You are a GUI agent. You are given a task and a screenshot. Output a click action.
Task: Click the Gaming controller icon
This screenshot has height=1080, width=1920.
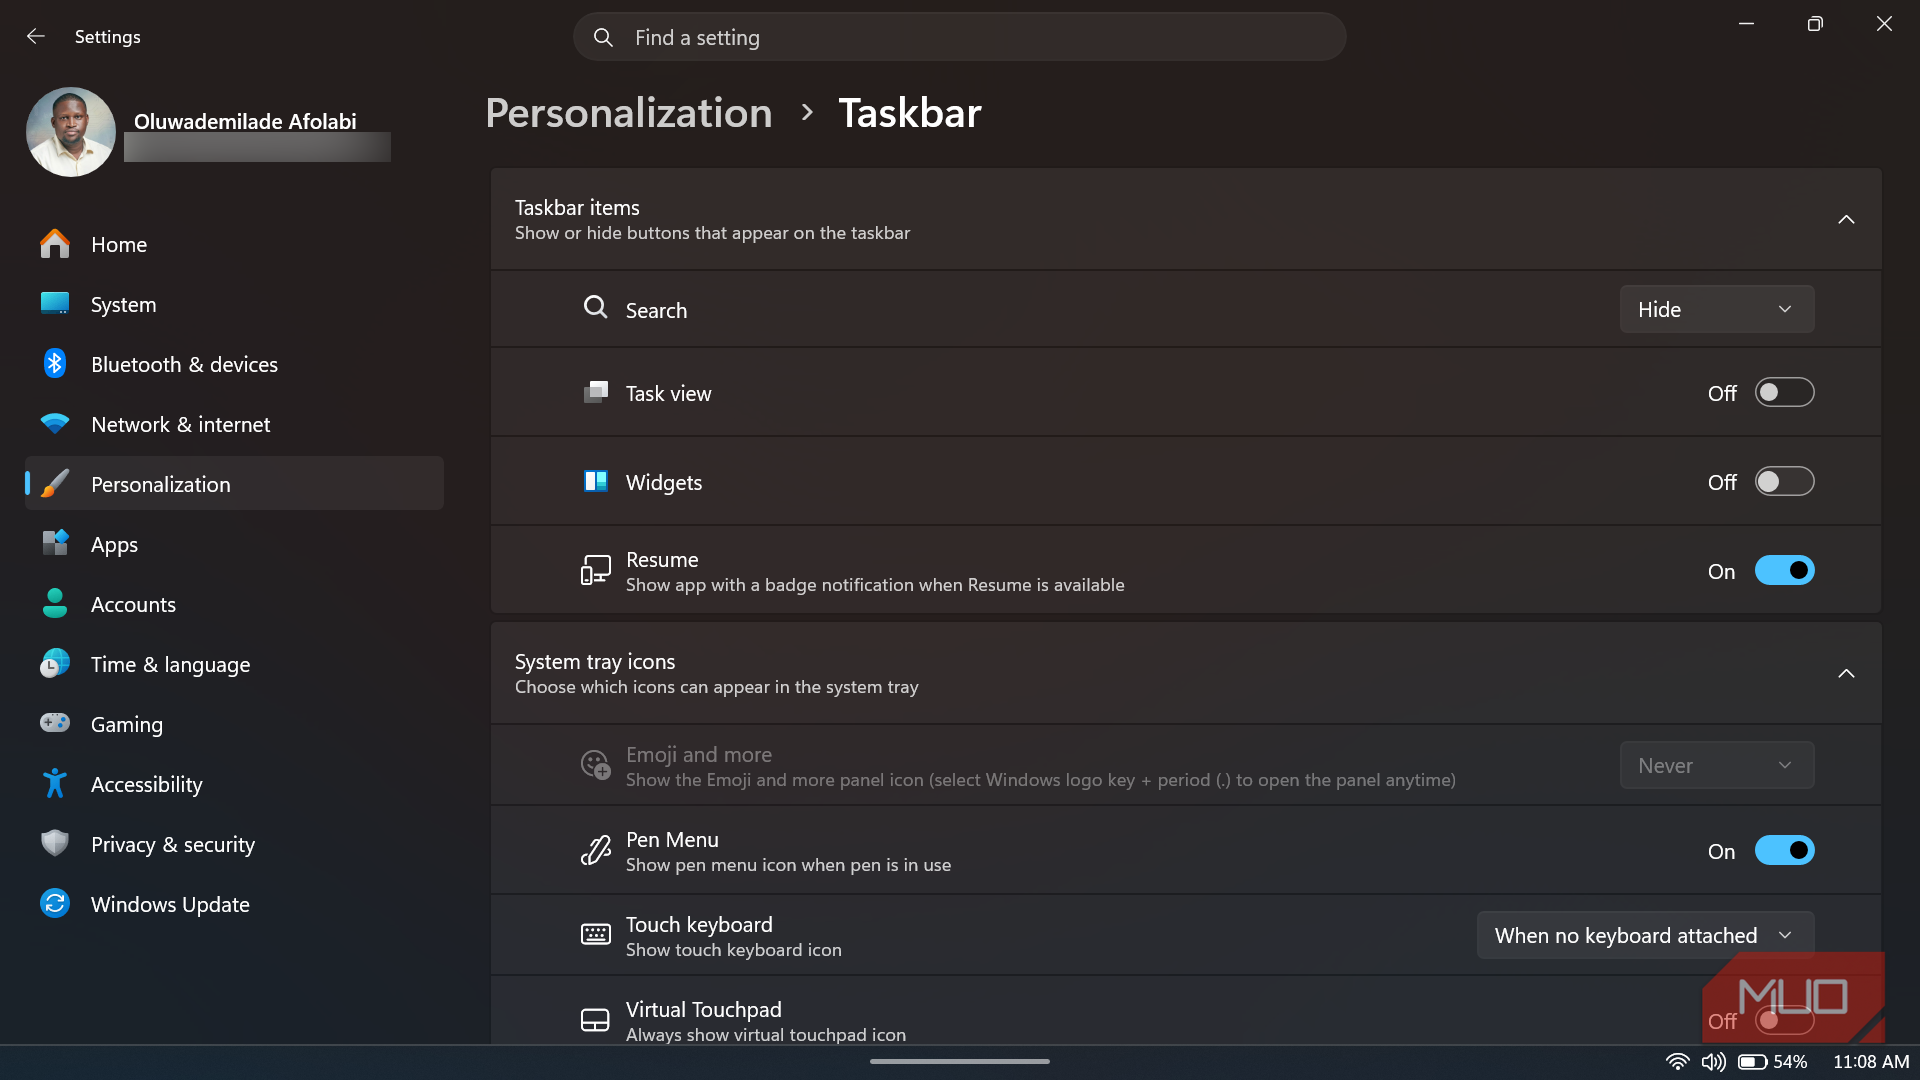click(55, 722)
